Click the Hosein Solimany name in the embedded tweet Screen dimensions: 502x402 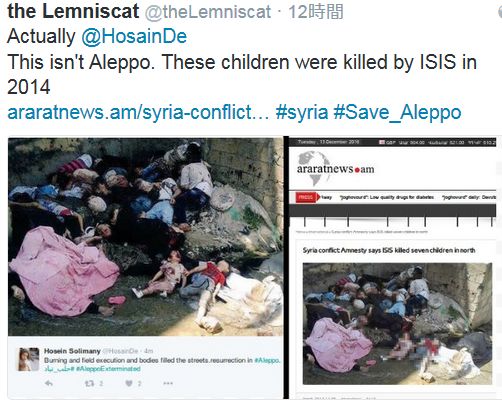72,351
